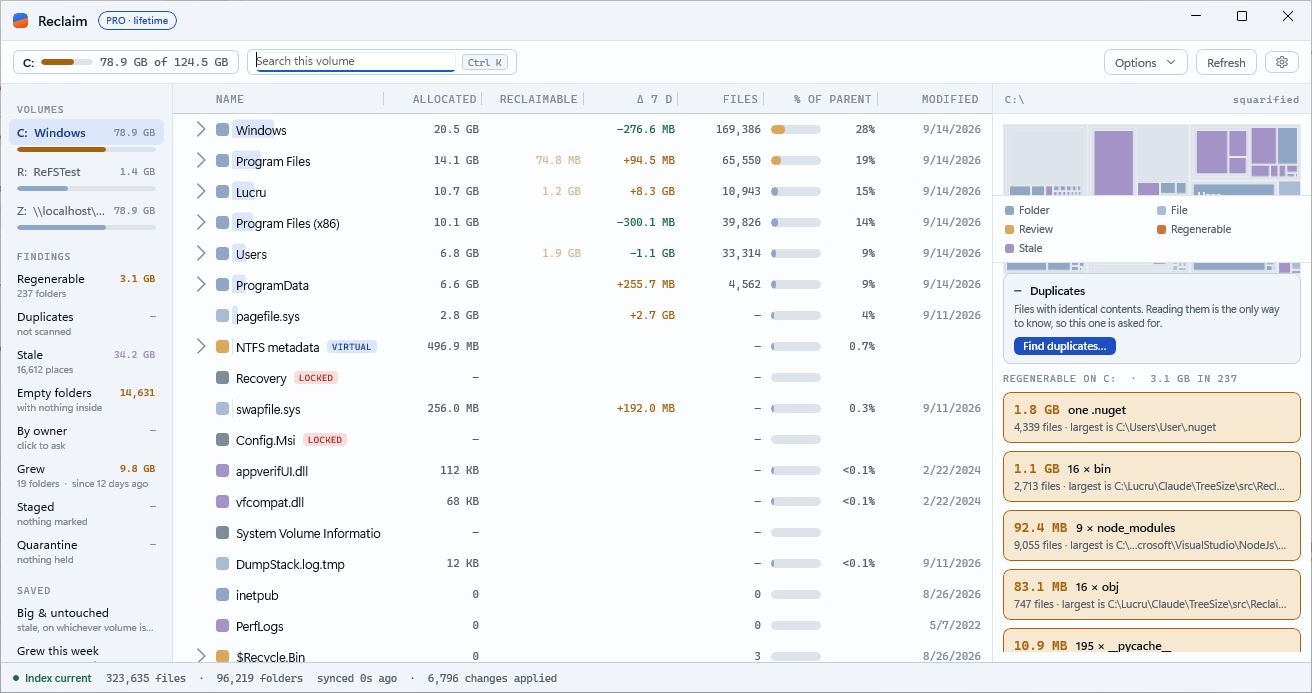The height and width of the screenshot is (693, 1312).
Task: Select the R: ReFSTest volume
Action: tap(86, 176)
